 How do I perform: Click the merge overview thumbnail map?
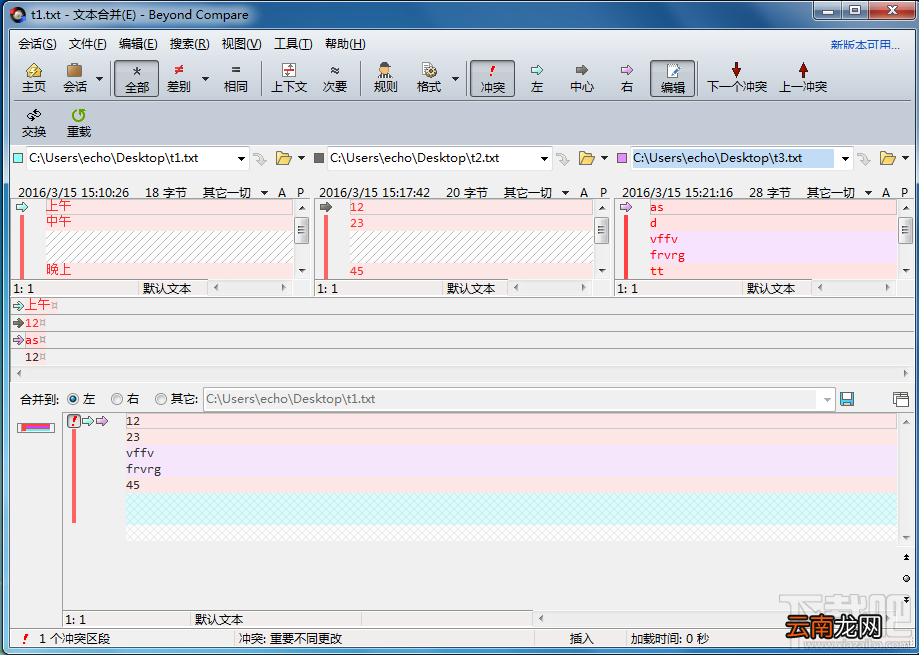(36, 428)
